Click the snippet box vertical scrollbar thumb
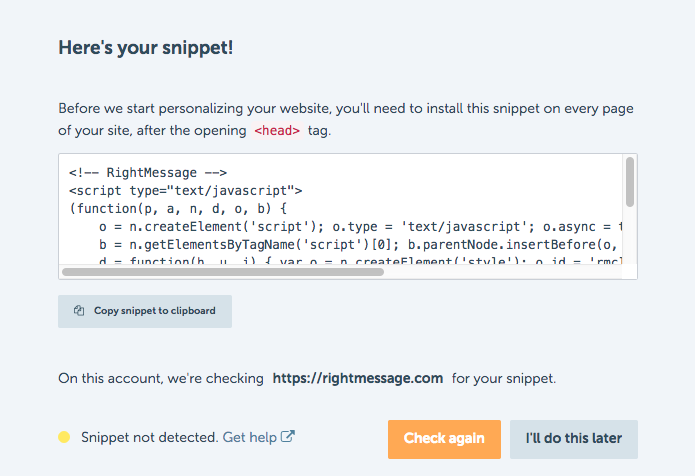The image size is (695, 476). tap(630, 182)
